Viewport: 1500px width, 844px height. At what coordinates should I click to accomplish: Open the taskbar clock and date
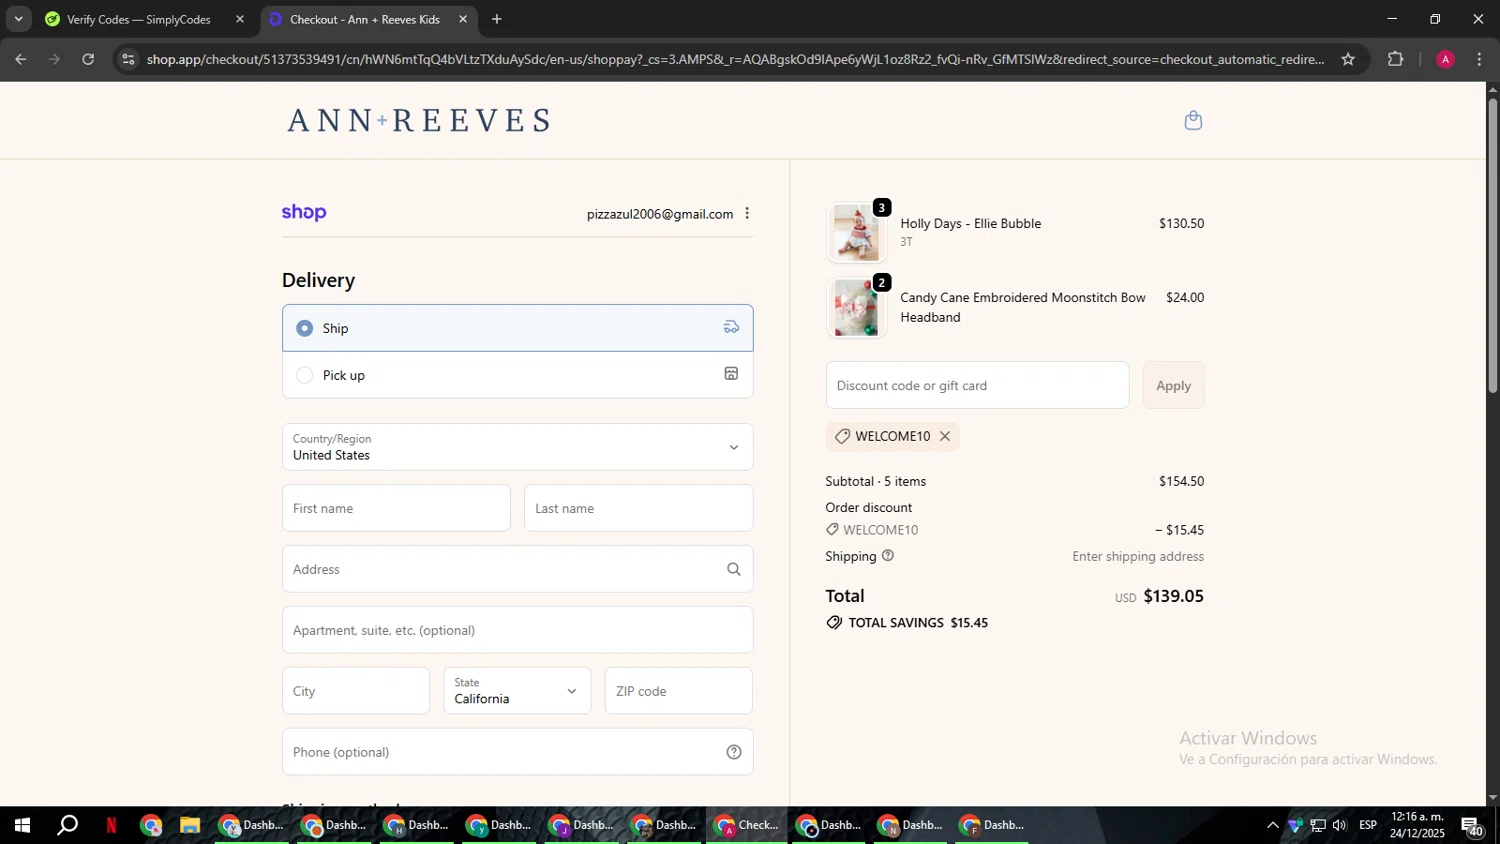1417,825
